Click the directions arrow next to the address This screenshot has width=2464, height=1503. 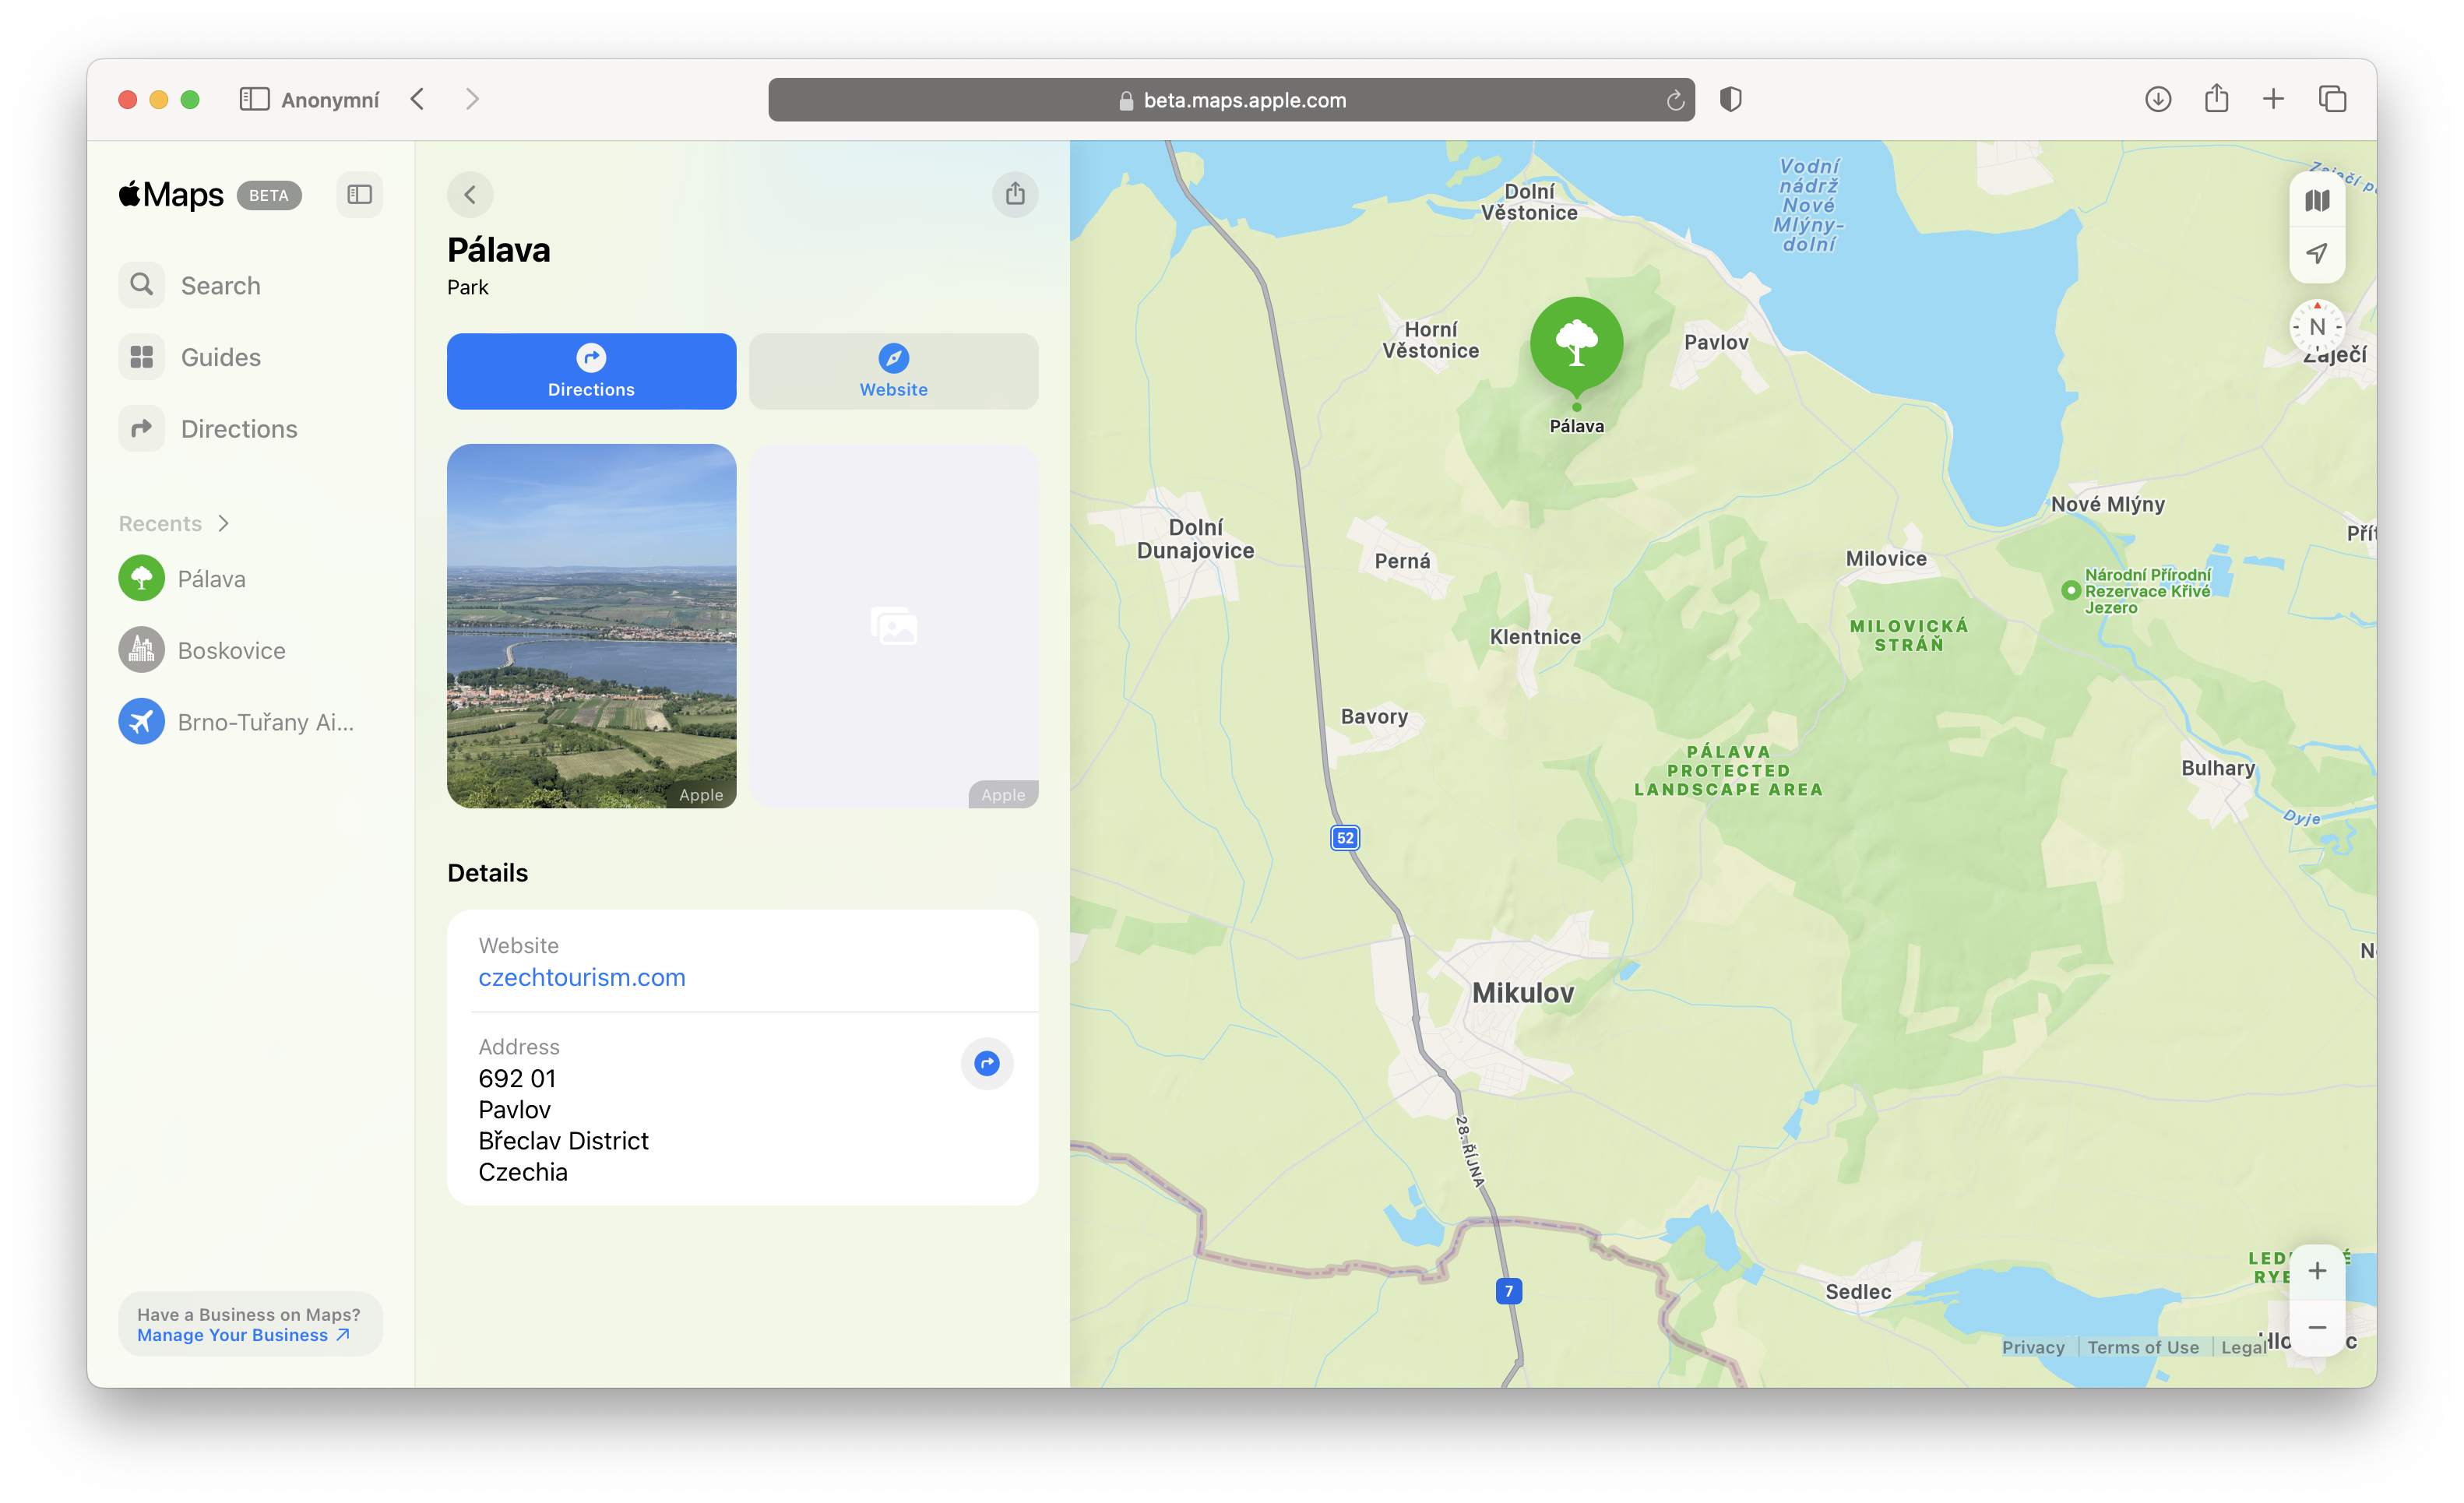click(x=986, y=1064)
